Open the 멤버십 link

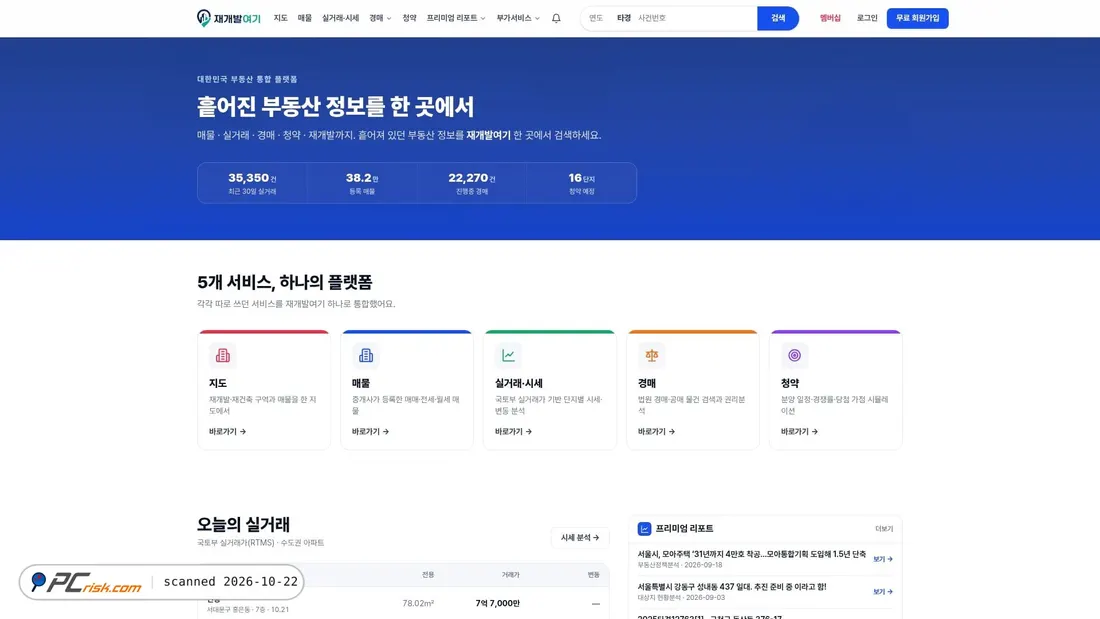tap(830, 18)
